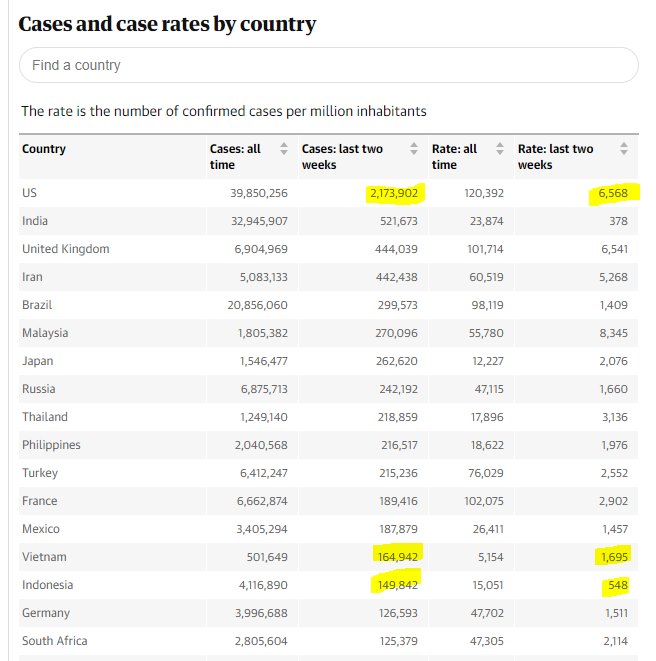Click sort arrows for Rate: last two weeks
656x661 pixels.
click(x=623, y=149)
